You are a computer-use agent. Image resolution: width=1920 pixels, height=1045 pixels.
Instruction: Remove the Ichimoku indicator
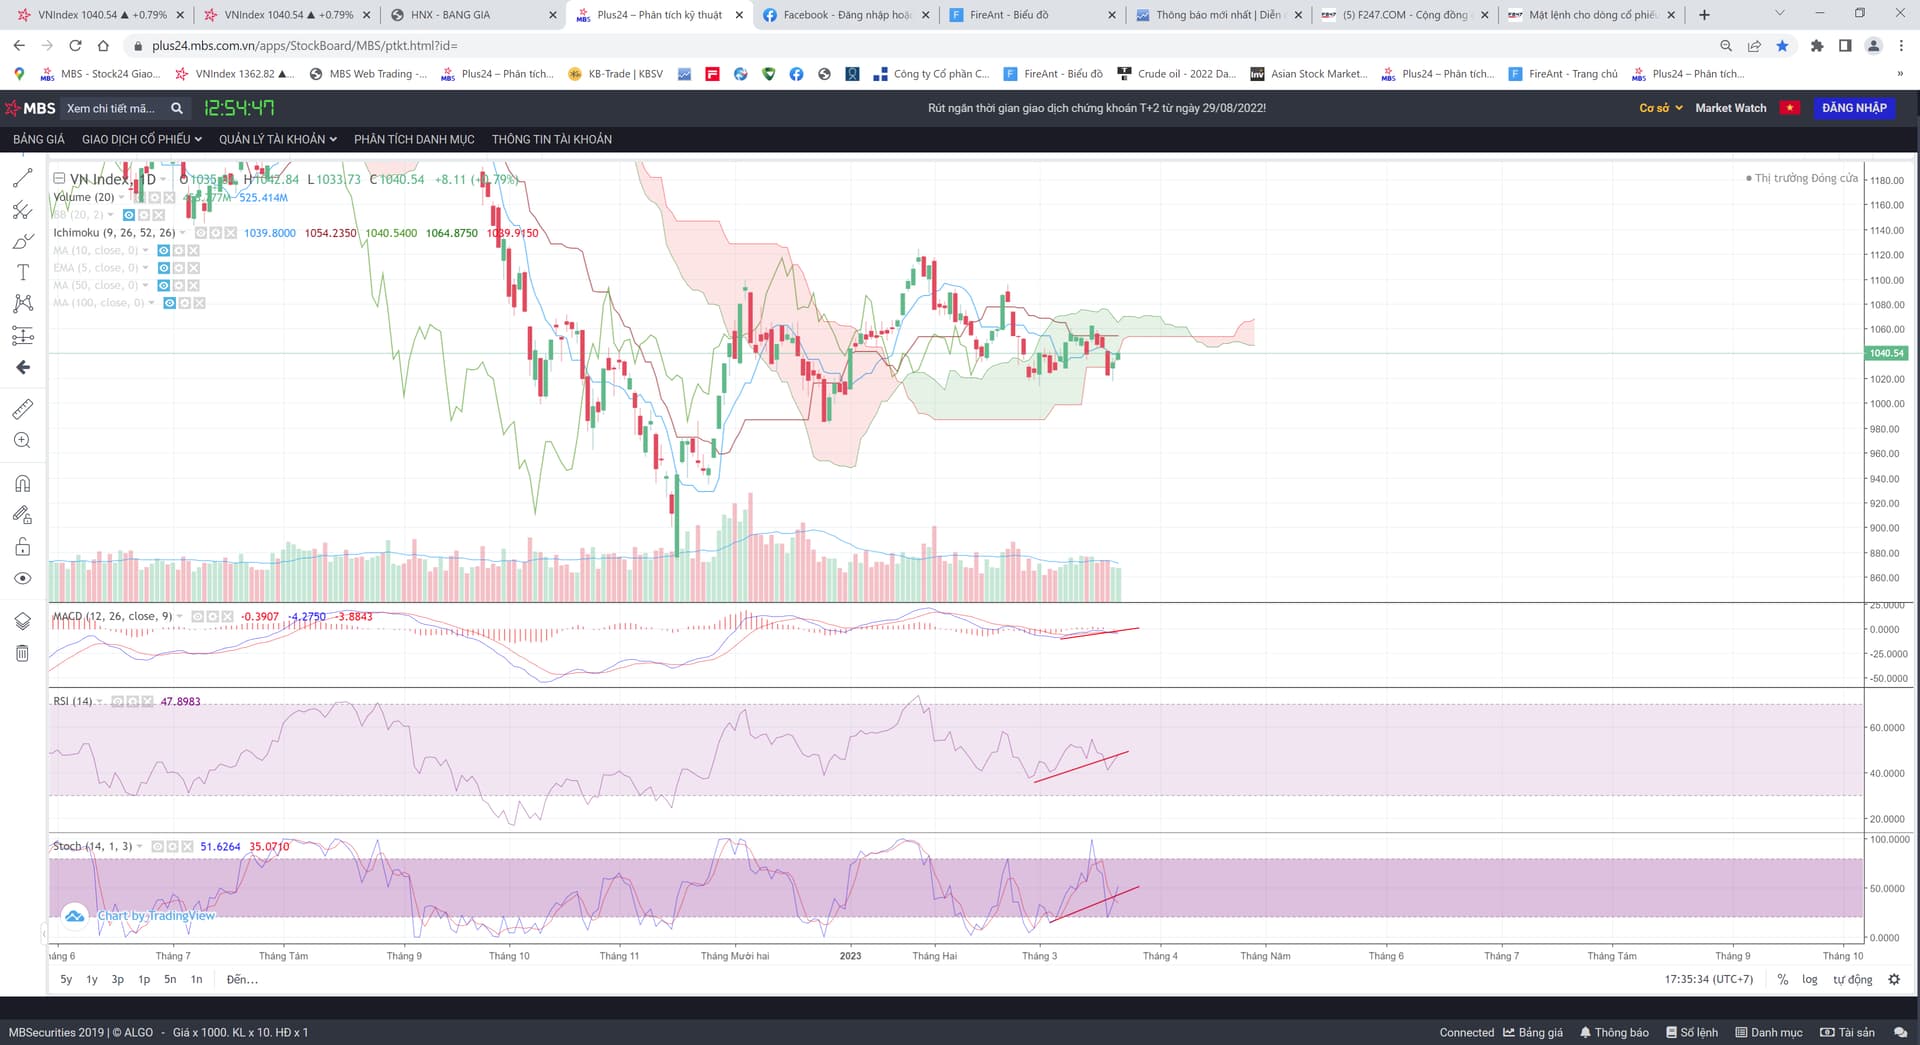pos(230,233)
